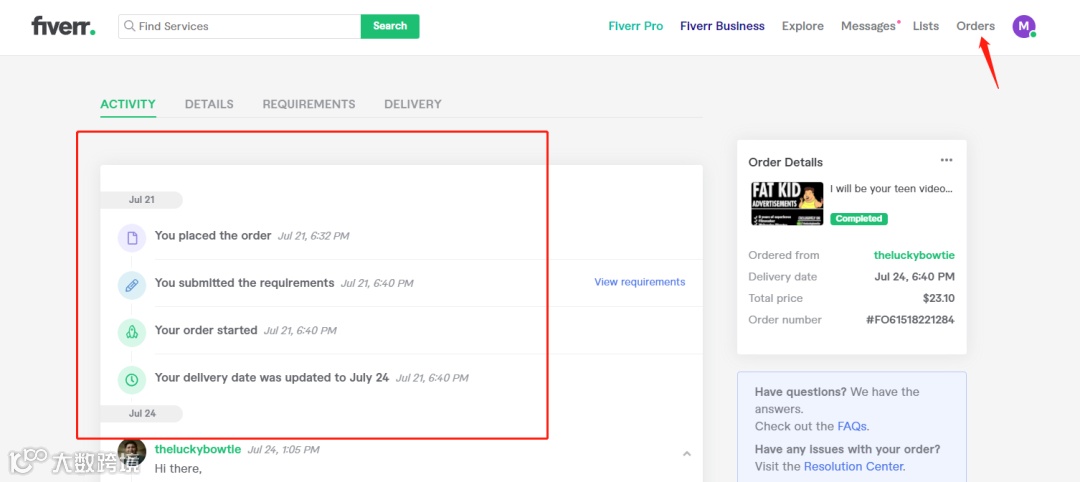Click the Order Details heading
Screen dimensions: 1080x482
(786, 163)
